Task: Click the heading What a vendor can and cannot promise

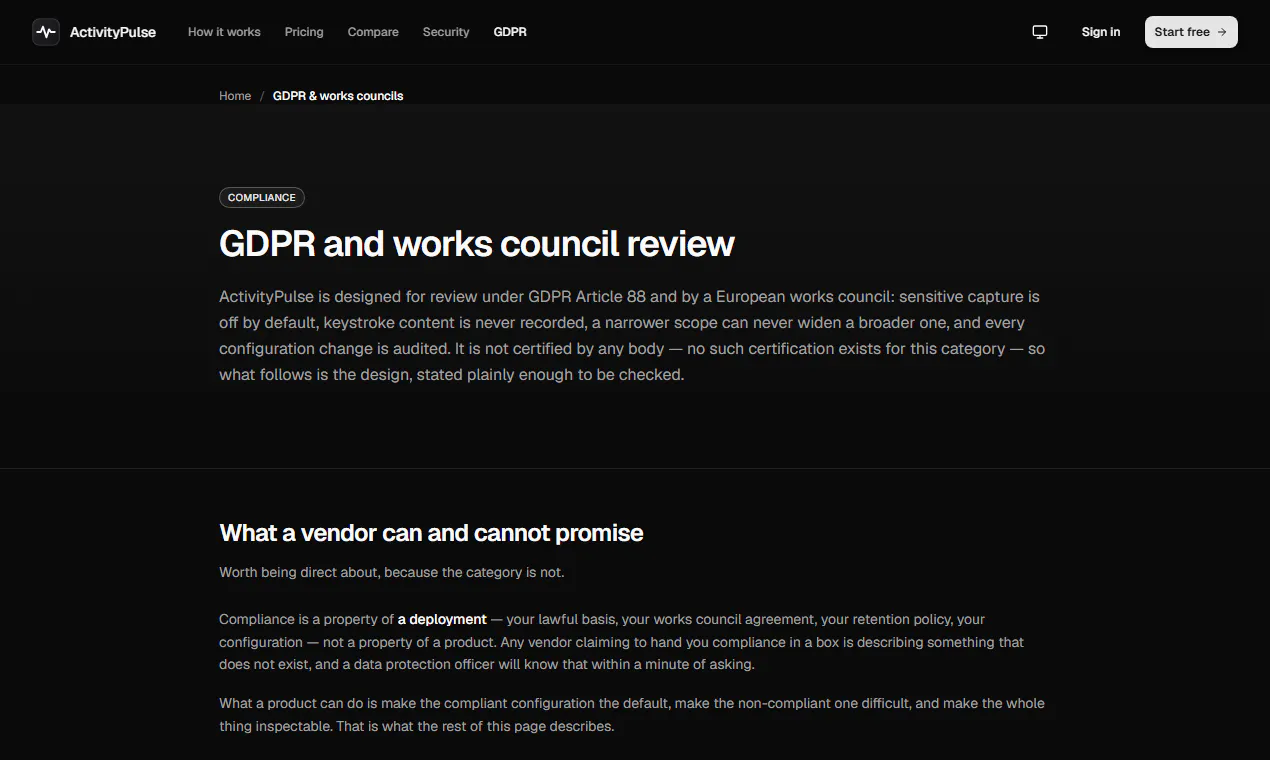Action: pos(431,533)
